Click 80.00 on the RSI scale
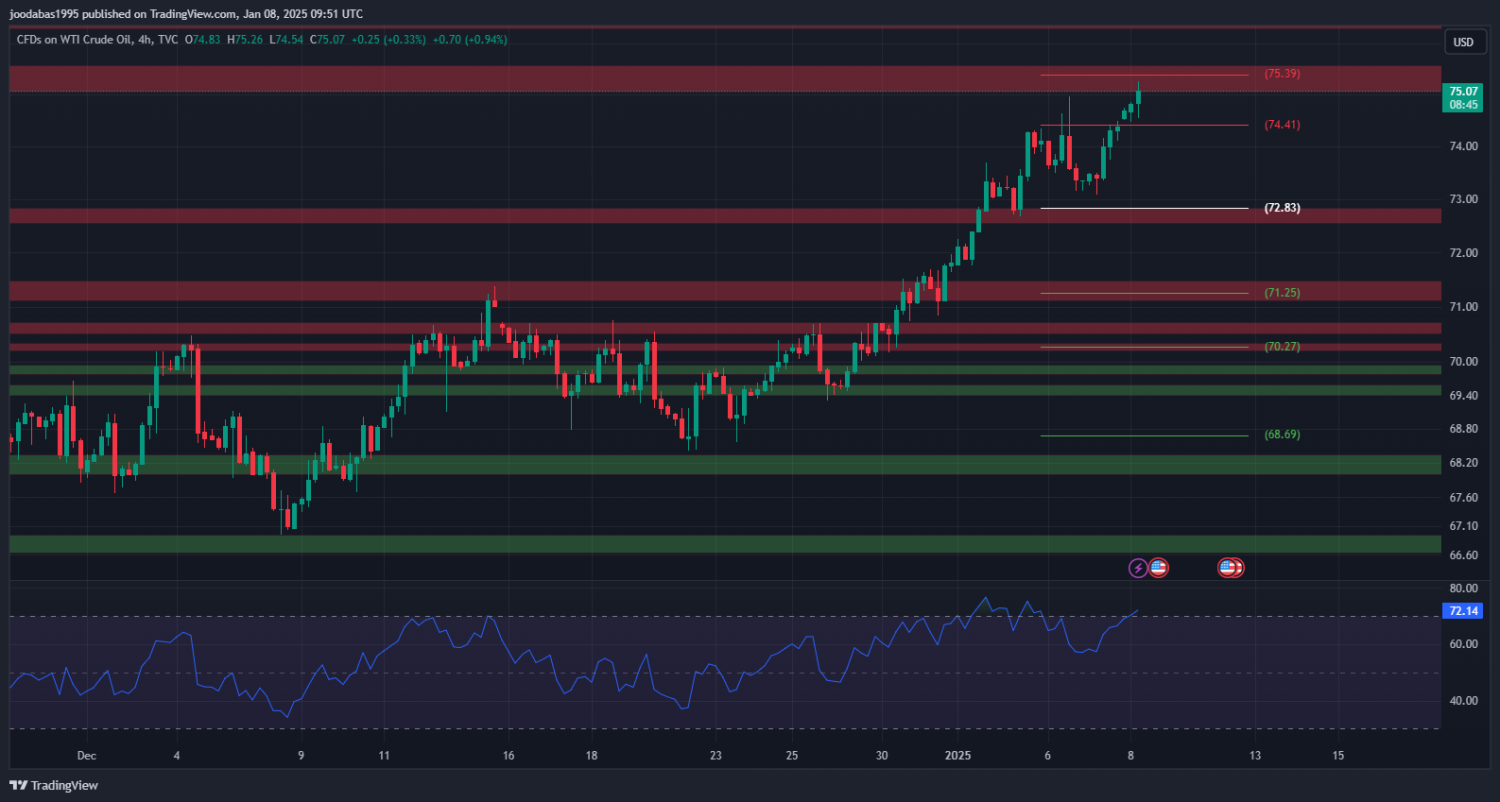Viewport: 1500px width, 802px height. click(x=1463, y=588)
